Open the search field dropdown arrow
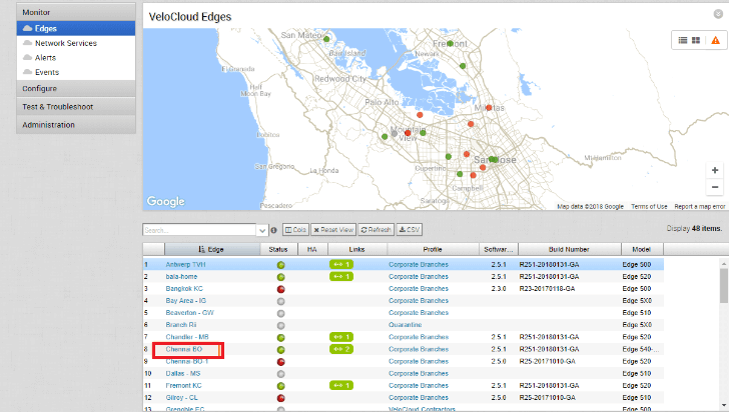The image size is (731, 413). (x=262, y=230)
